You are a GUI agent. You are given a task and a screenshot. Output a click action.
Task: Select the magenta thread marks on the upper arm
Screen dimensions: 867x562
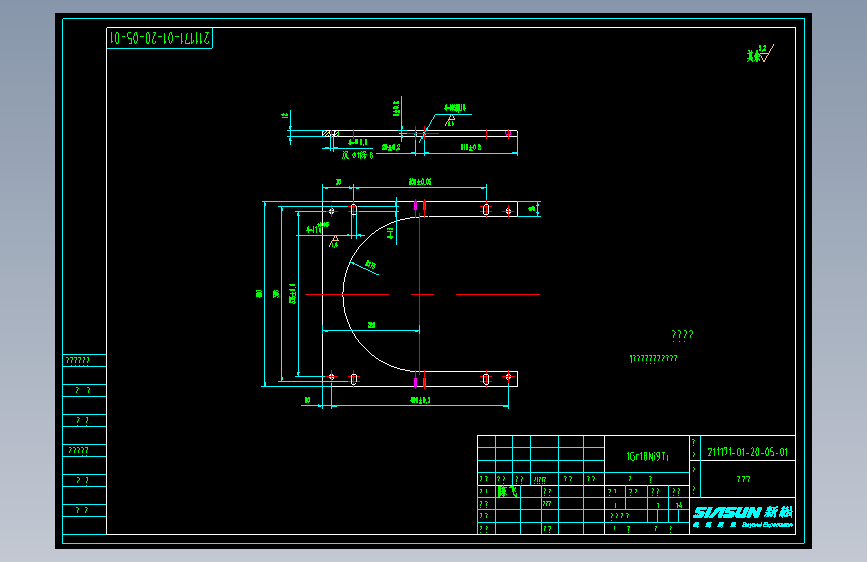420,206
